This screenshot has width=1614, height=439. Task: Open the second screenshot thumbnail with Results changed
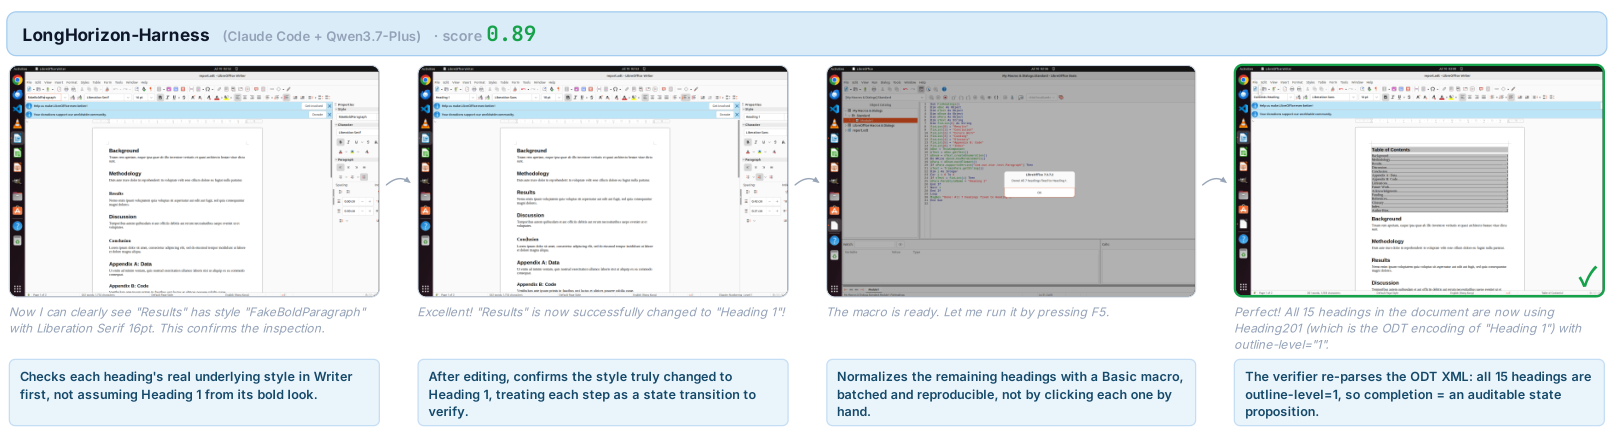[x=603, y=181]
